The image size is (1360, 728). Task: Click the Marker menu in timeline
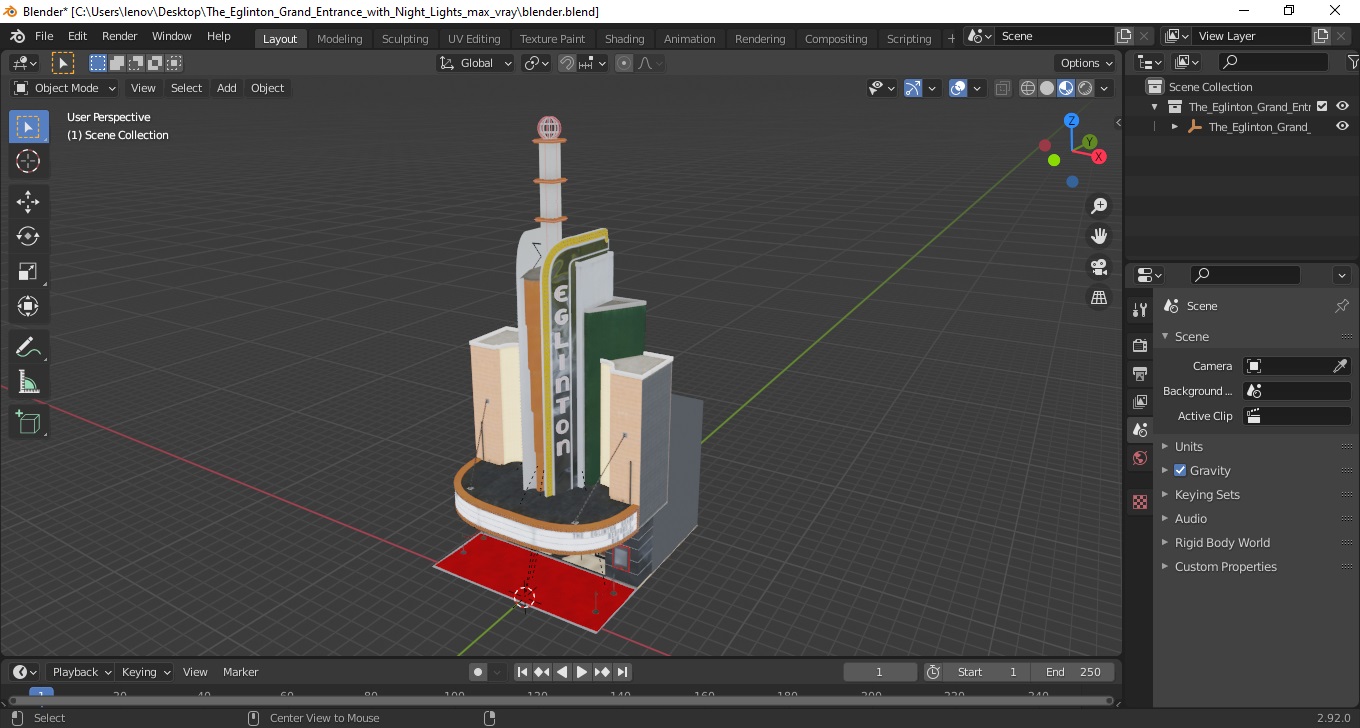(240, 672)
